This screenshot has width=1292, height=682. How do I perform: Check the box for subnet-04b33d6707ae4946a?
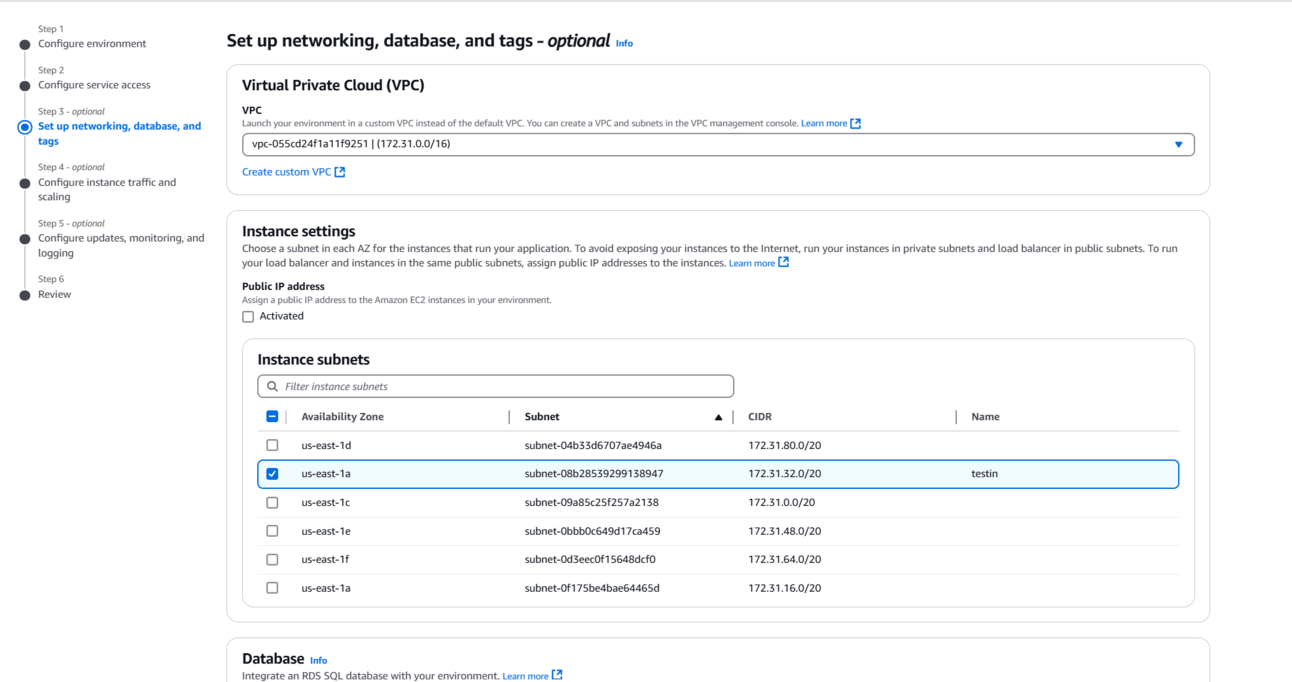pos(272,446)
